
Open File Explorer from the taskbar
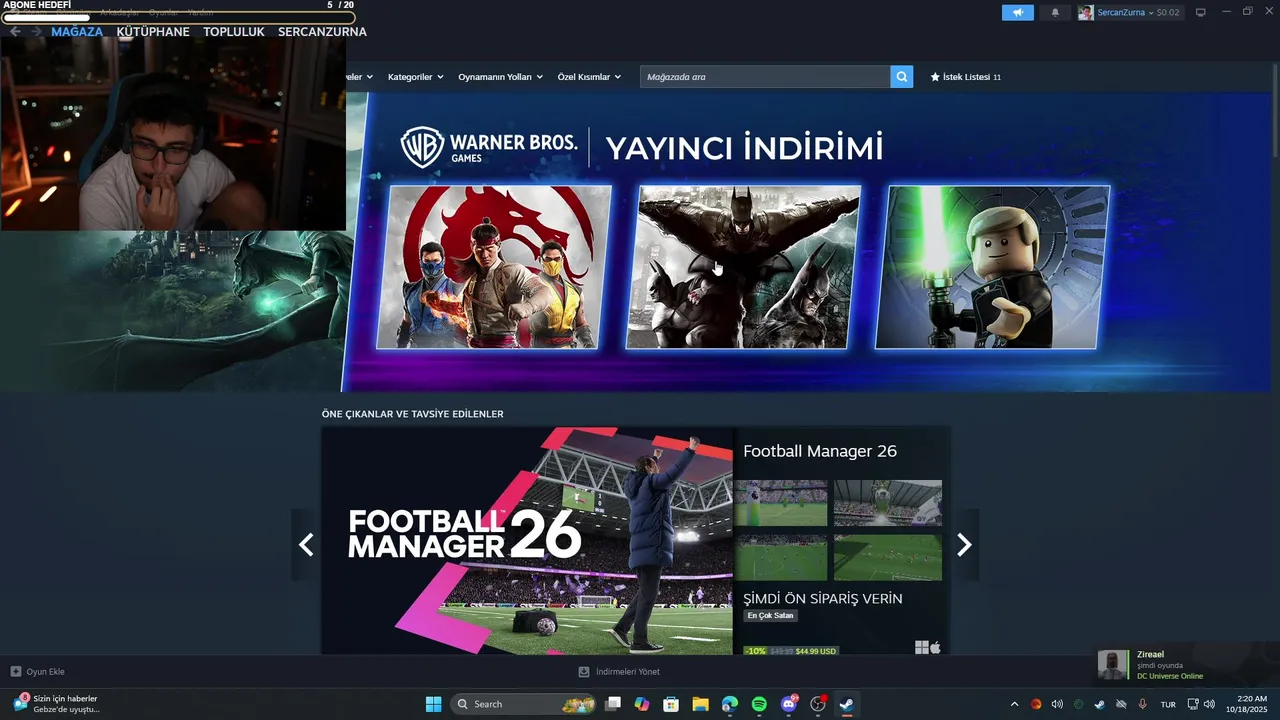[x=700, y=704]
